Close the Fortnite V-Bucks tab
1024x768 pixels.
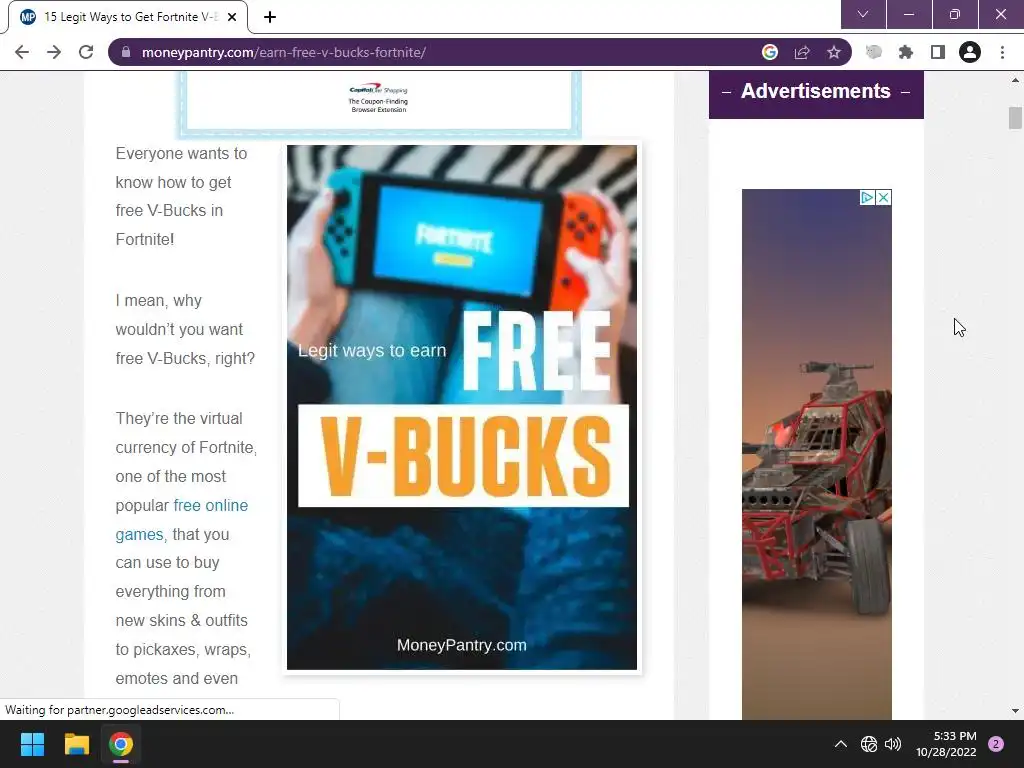(232, 17)
